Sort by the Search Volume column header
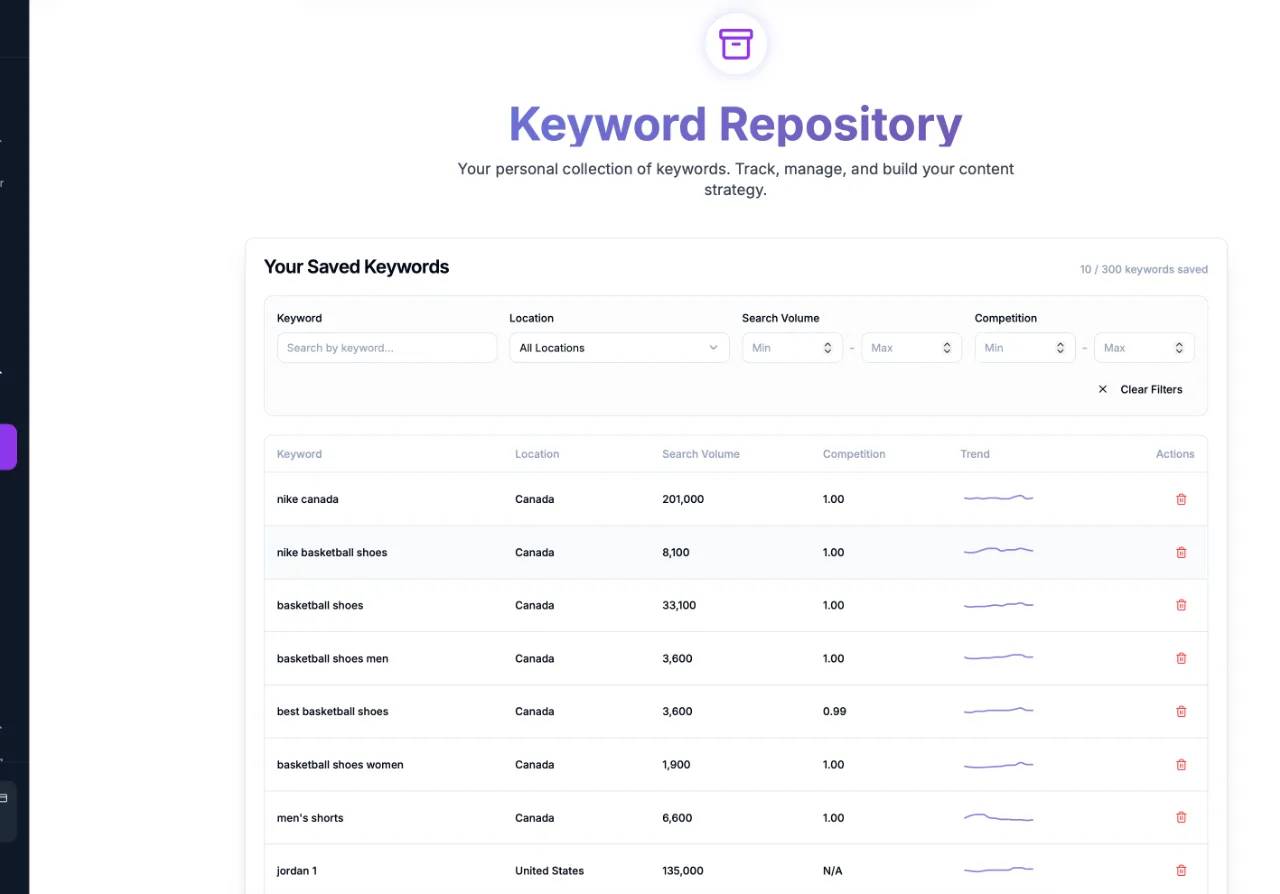 click(x=701, y=454)
